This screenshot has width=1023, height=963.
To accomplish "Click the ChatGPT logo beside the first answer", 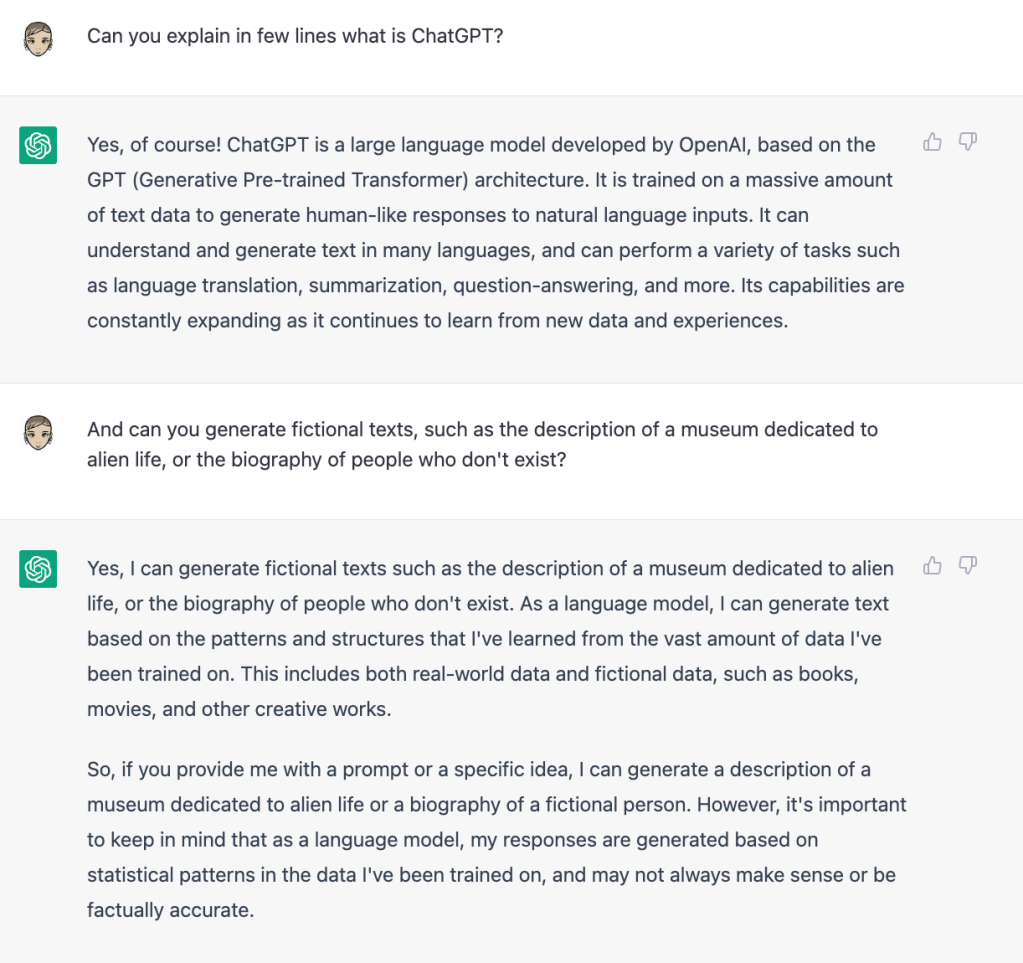I will (x=38, y=146).
